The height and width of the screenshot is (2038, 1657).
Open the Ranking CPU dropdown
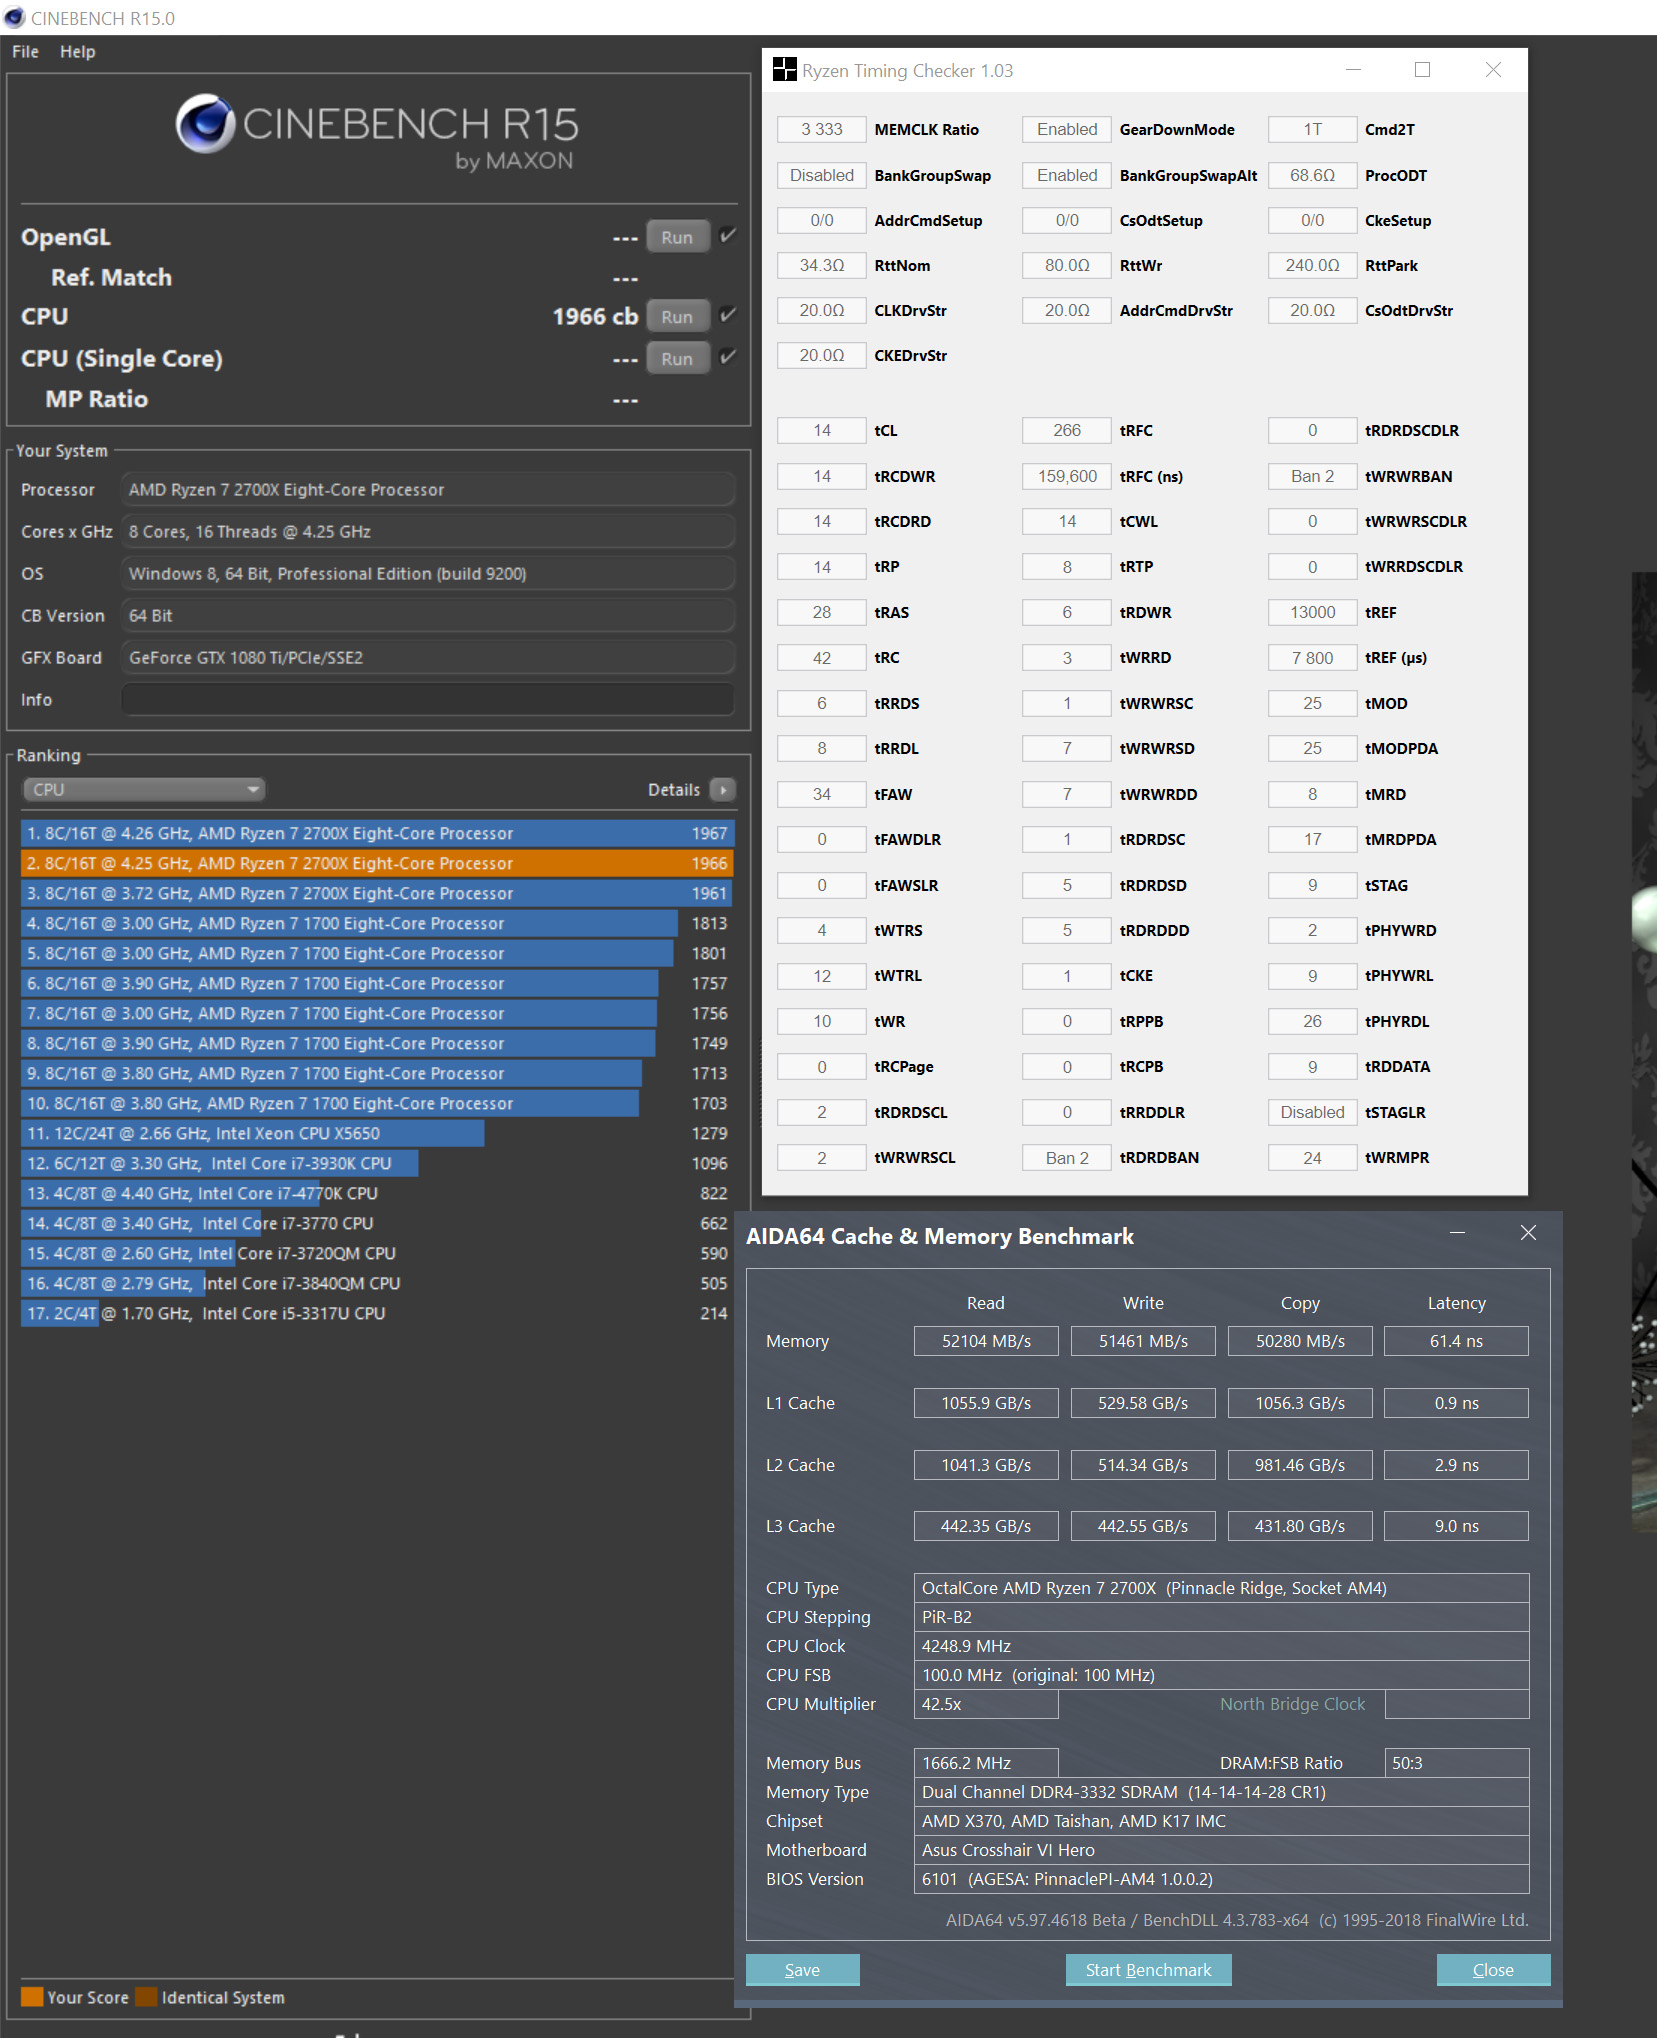pos(144,789)
